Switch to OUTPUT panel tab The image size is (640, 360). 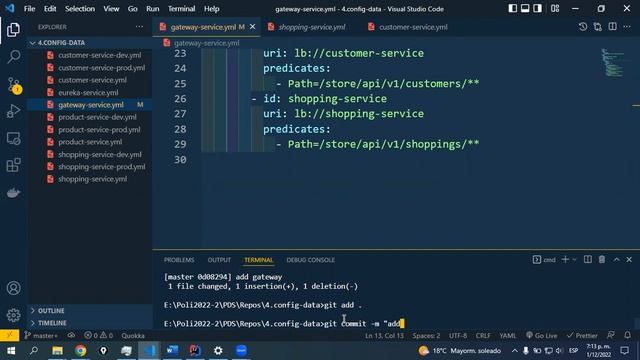pos(219,260)
